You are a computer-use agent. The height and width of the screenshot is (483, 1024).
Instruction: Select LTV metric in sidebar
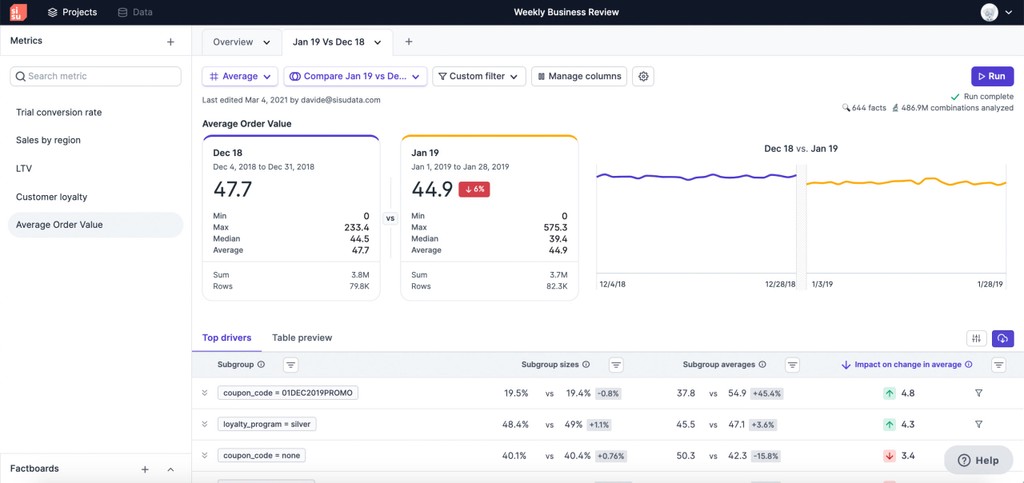(24, 169)
